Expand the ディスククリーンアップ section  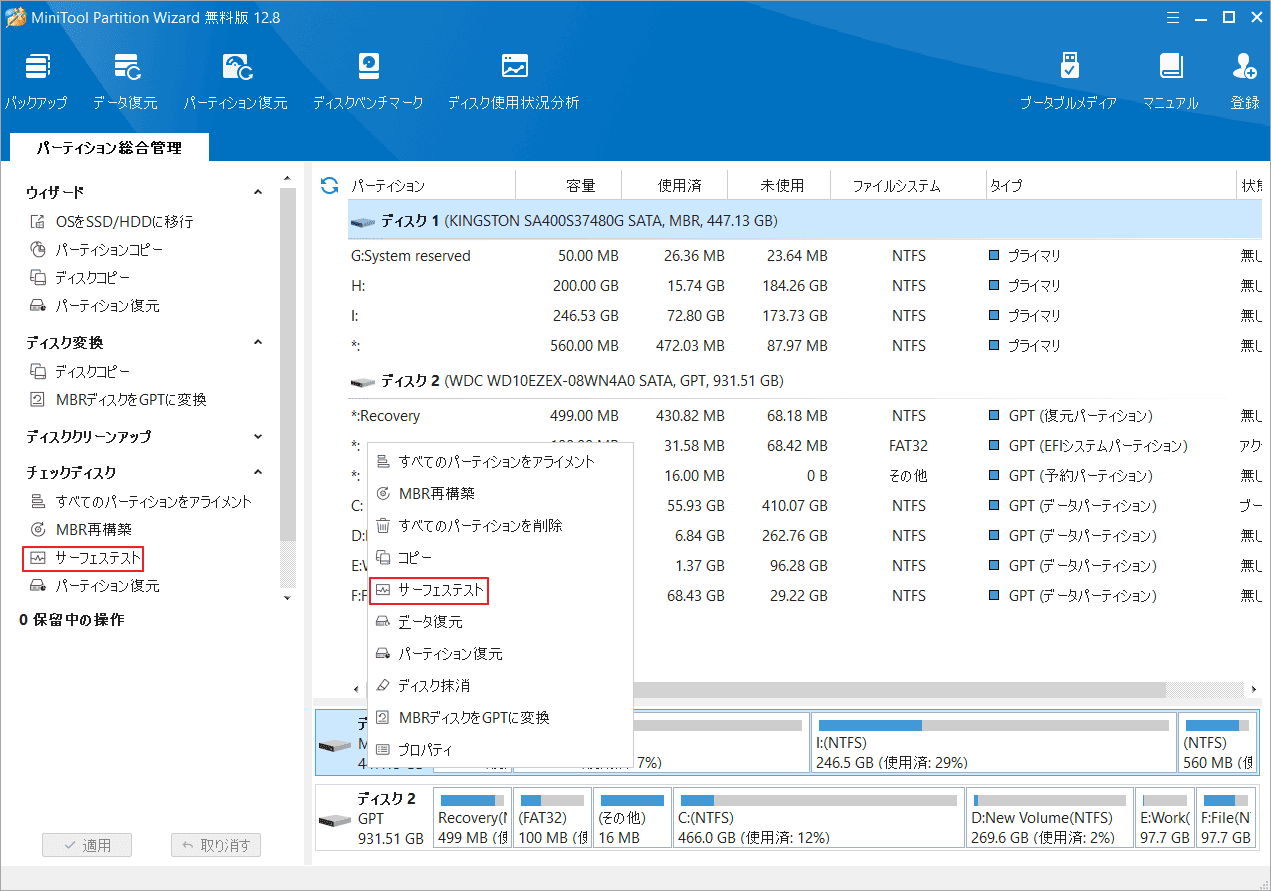[x=258, y=436]
